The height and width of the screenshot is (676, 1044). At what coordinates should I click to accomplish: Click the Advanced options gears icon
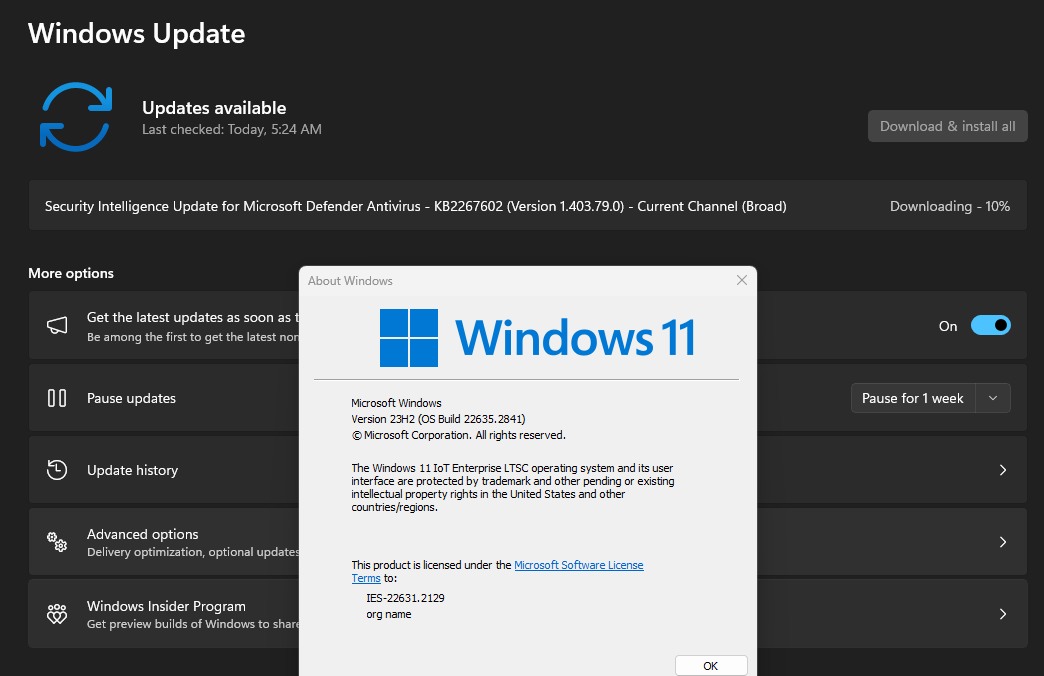pos(57,541)
